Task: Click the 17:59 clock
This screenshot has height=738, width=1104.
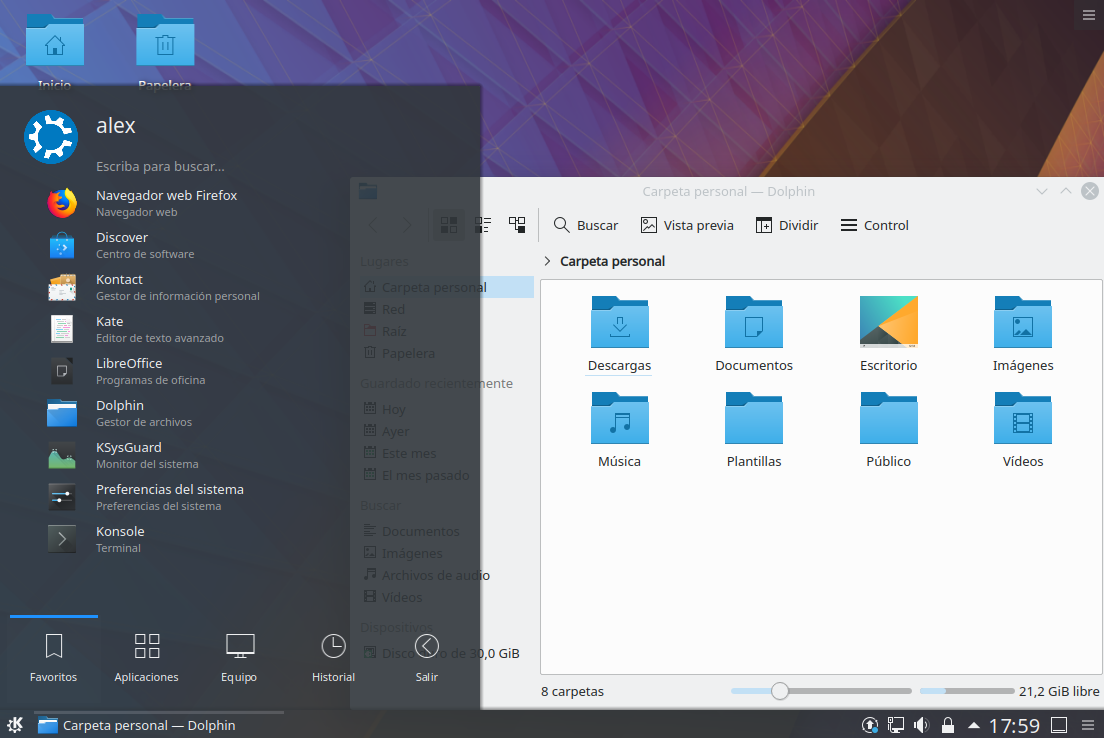Action: coord(1014,725)
